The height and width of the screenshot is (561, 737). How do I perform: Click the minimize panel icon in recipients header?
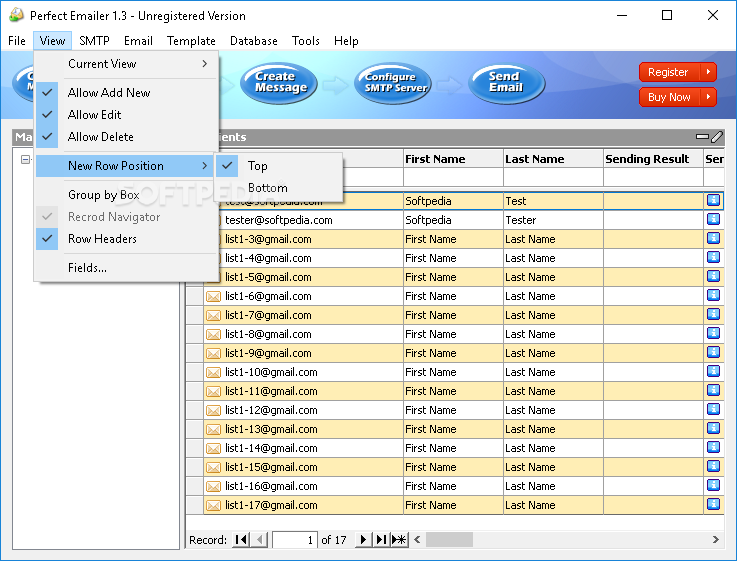pos(702,137)
